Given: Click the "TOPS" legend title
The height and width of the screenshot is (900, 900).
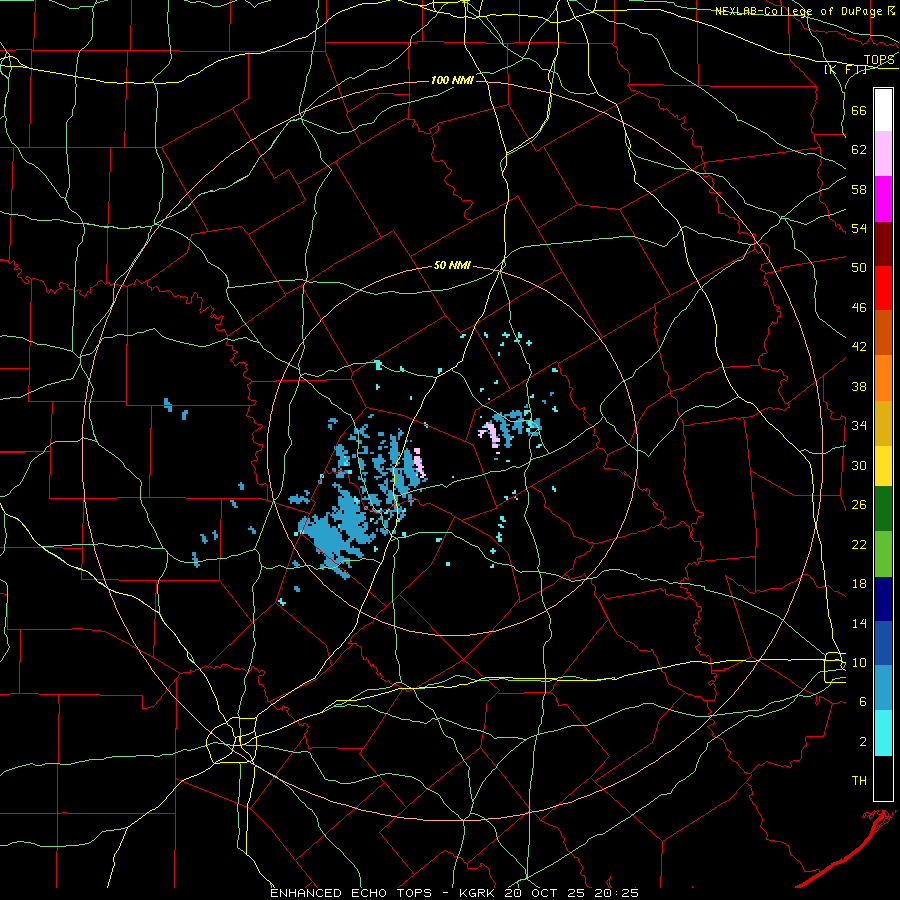Looking at the screenshot, I should [x=879, y=59].
